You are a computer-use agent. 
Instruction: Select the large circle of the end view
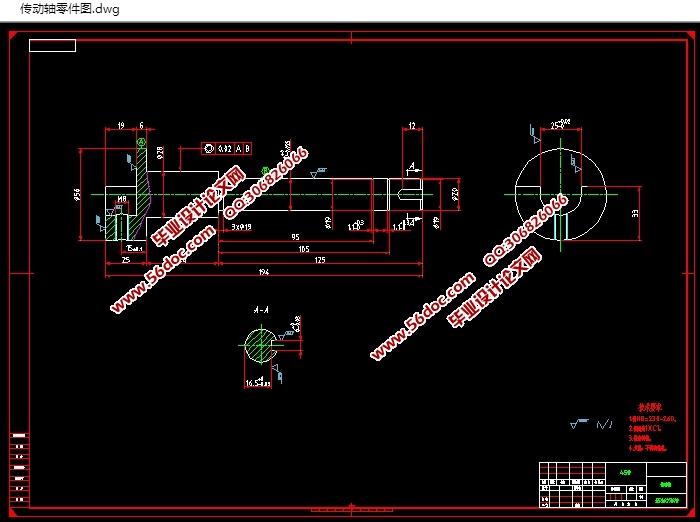561,194
